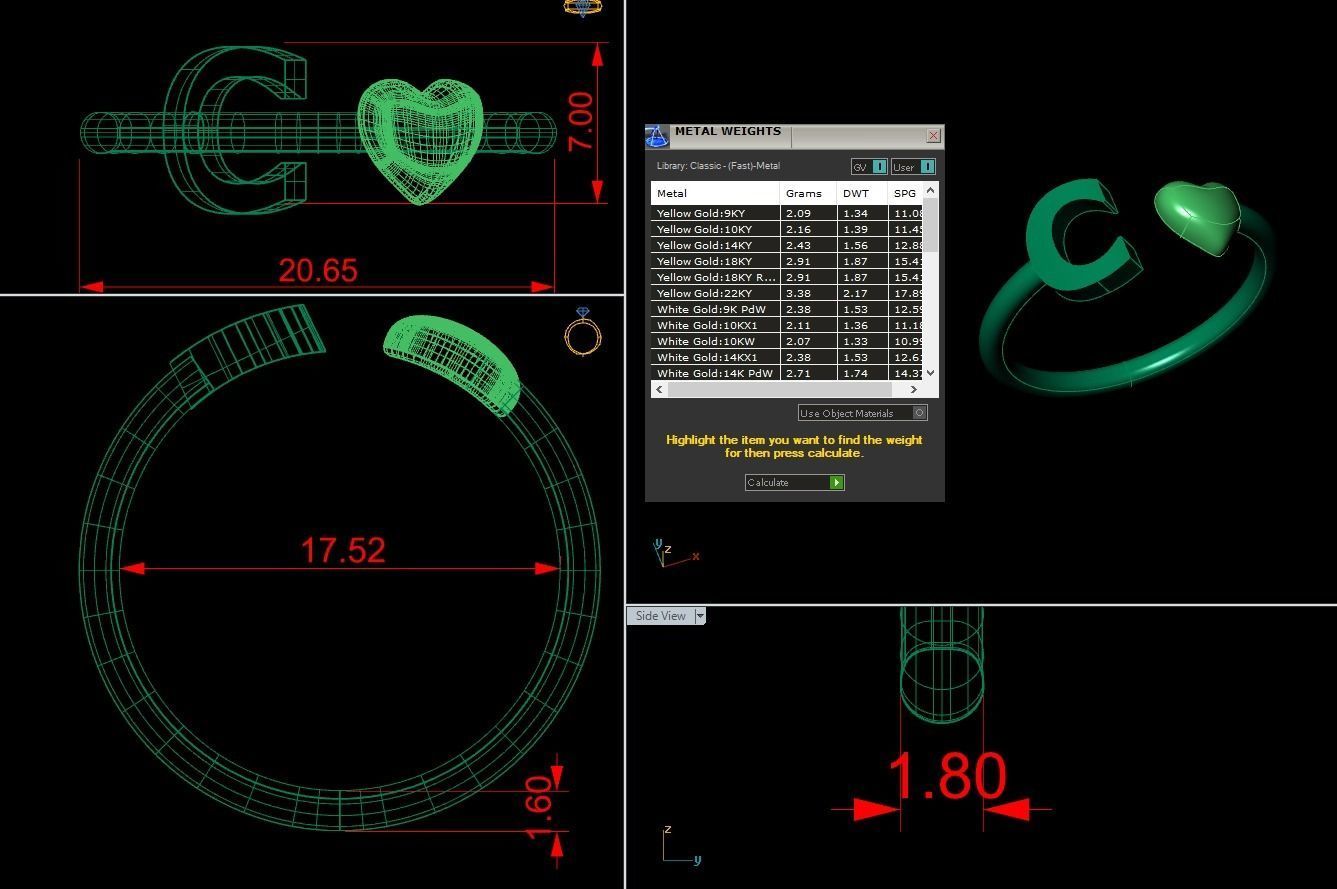Click the 1.74 DWT cell
Viewport: 1337px width, 889px height.
tap(862, 373)
